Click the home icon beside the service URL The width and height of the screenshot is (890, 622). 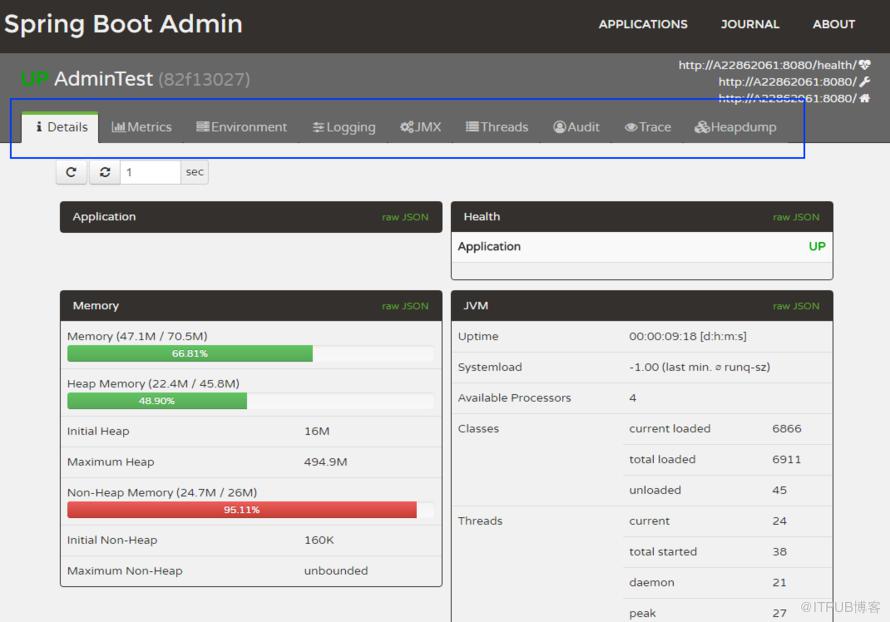pos(864,98)
